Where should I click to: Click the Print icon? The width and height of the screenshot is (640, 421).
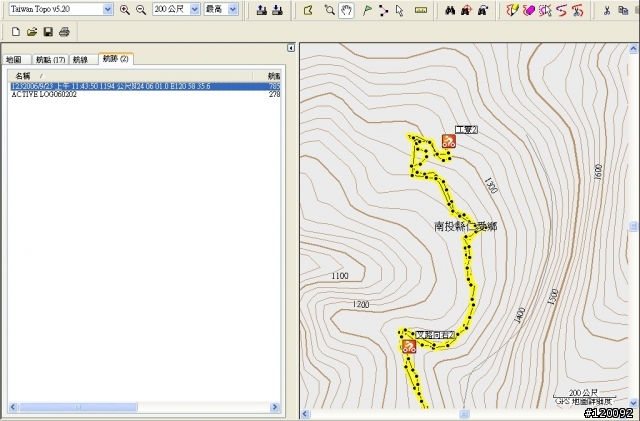tap(64, 32)
